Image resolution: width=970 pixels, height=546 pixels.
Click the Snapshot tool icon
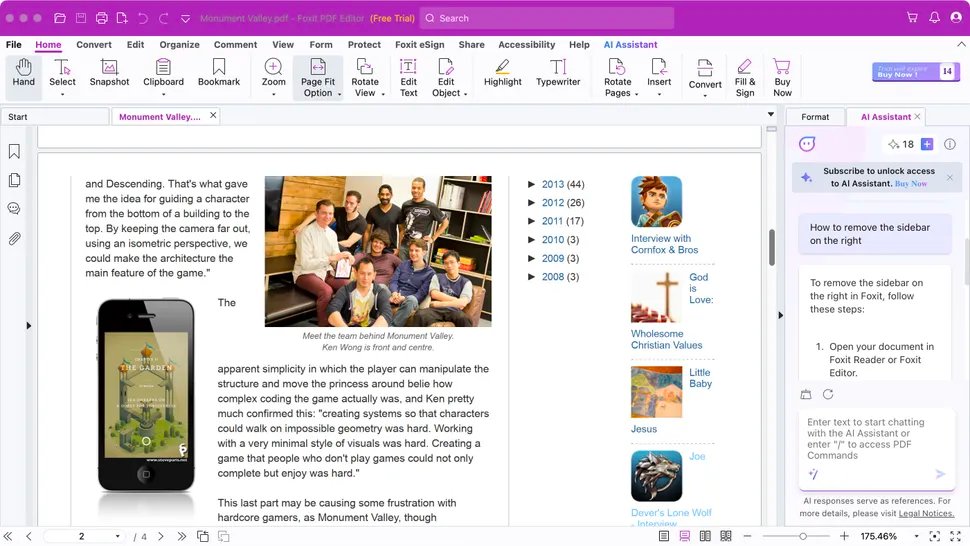point(109,73)
